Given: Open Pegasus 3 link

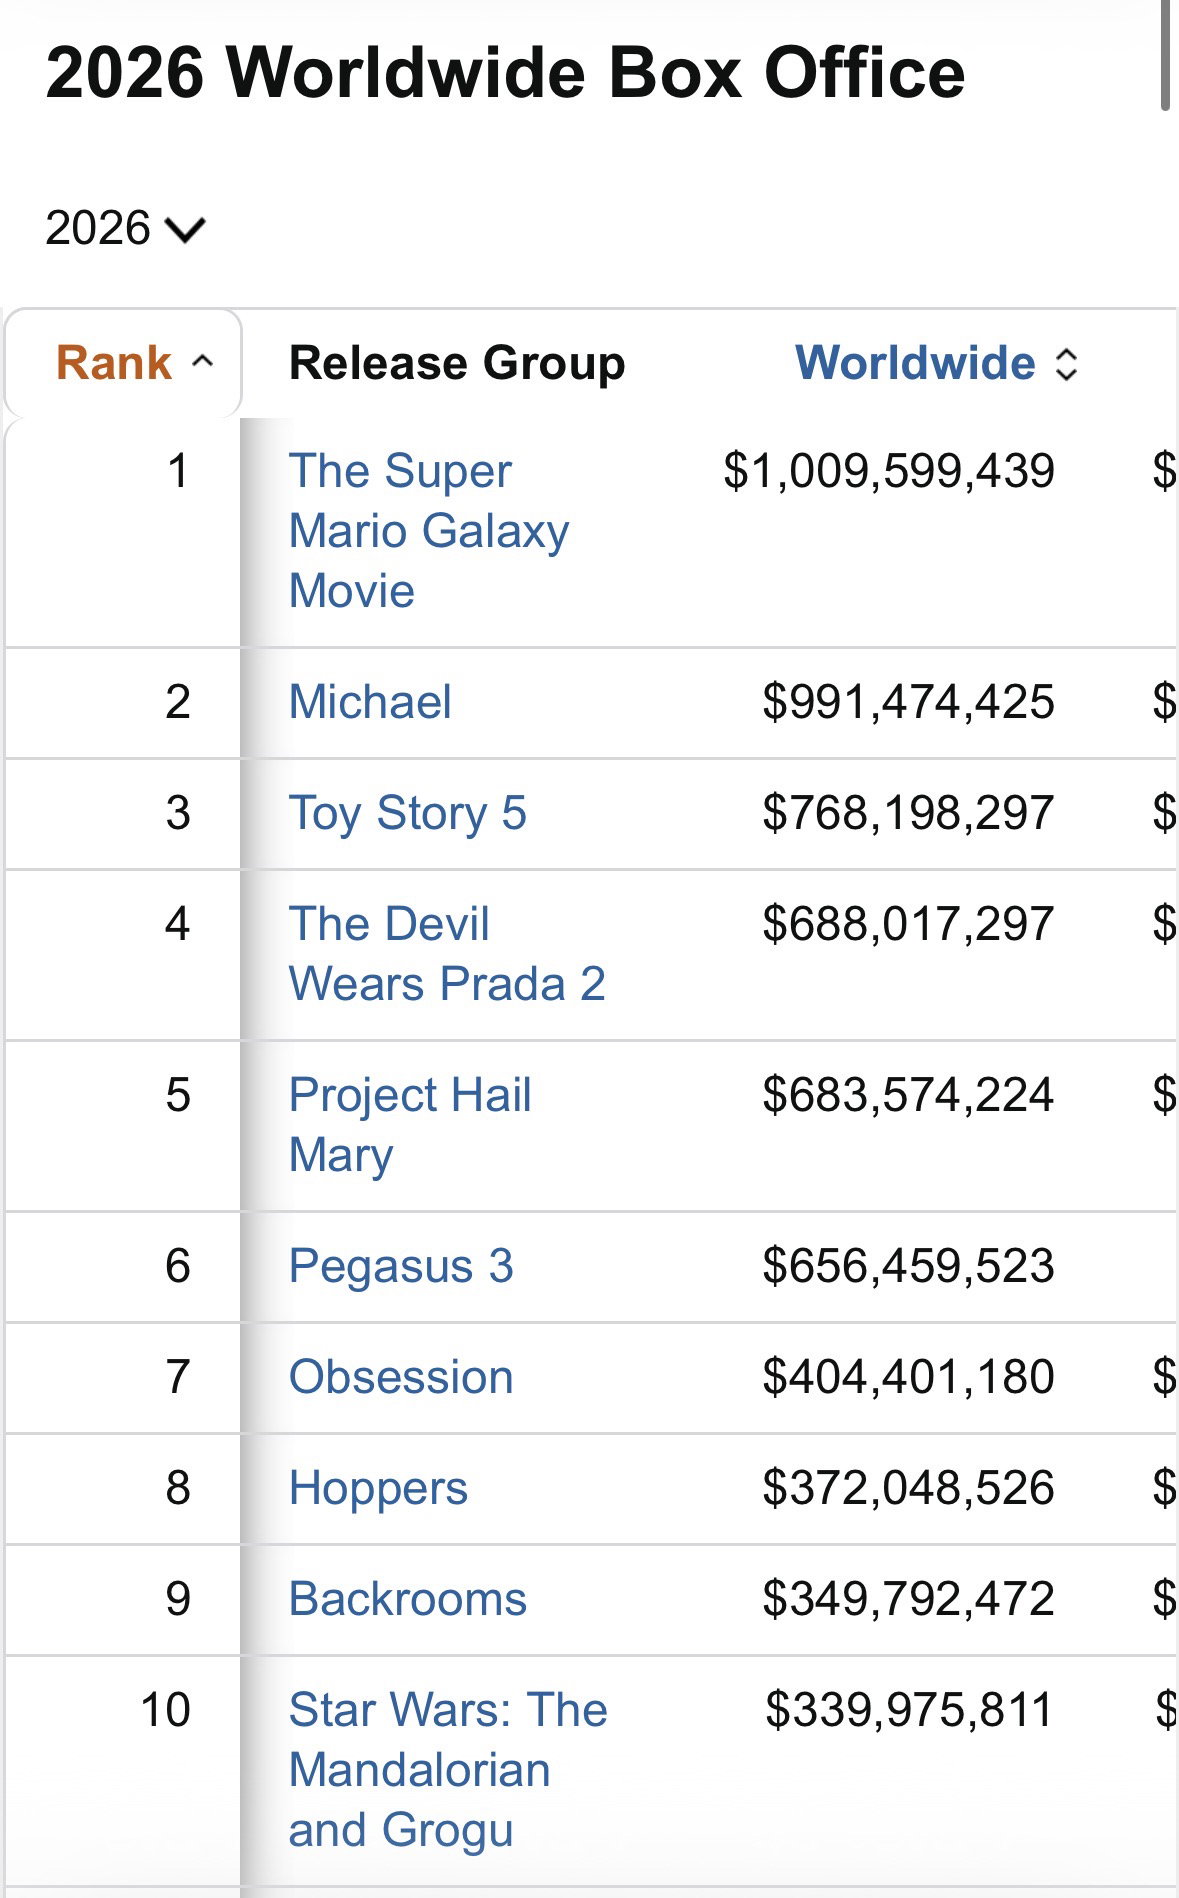Looking at the screenshot, I should [401, 1267].
